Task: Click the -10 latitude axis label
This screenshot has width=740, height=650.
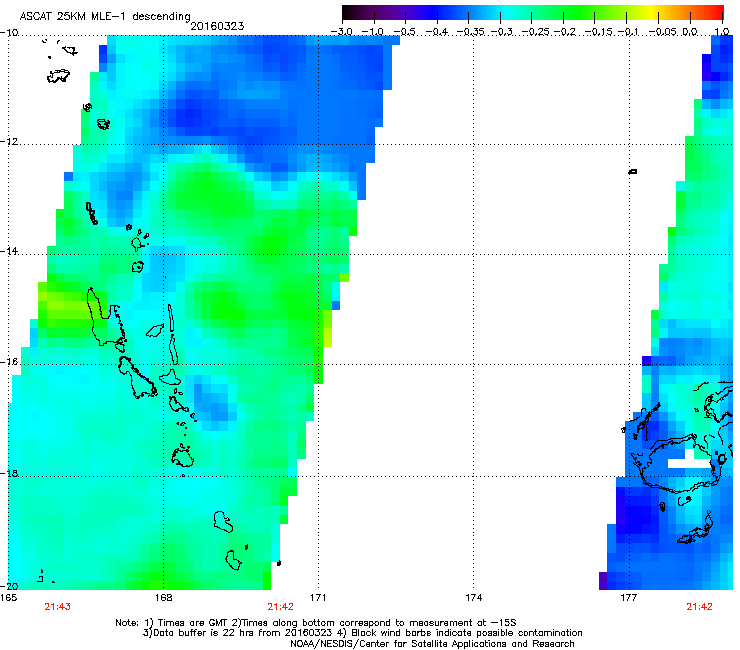Action: pyautogui.click(x=9, y=33)
